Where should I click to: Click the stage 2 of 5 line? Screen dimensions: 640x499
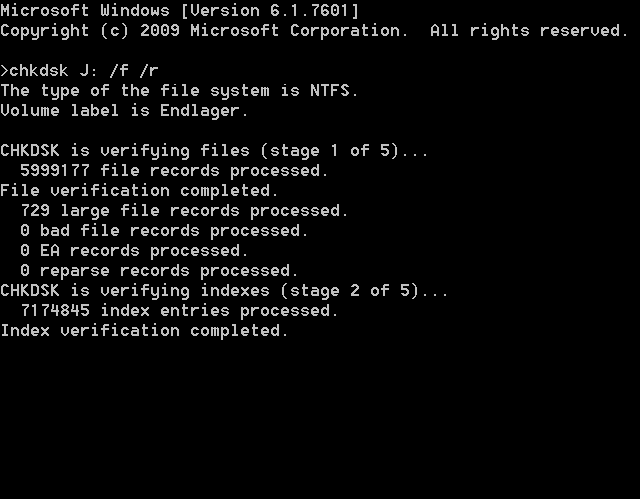(224, 291)
